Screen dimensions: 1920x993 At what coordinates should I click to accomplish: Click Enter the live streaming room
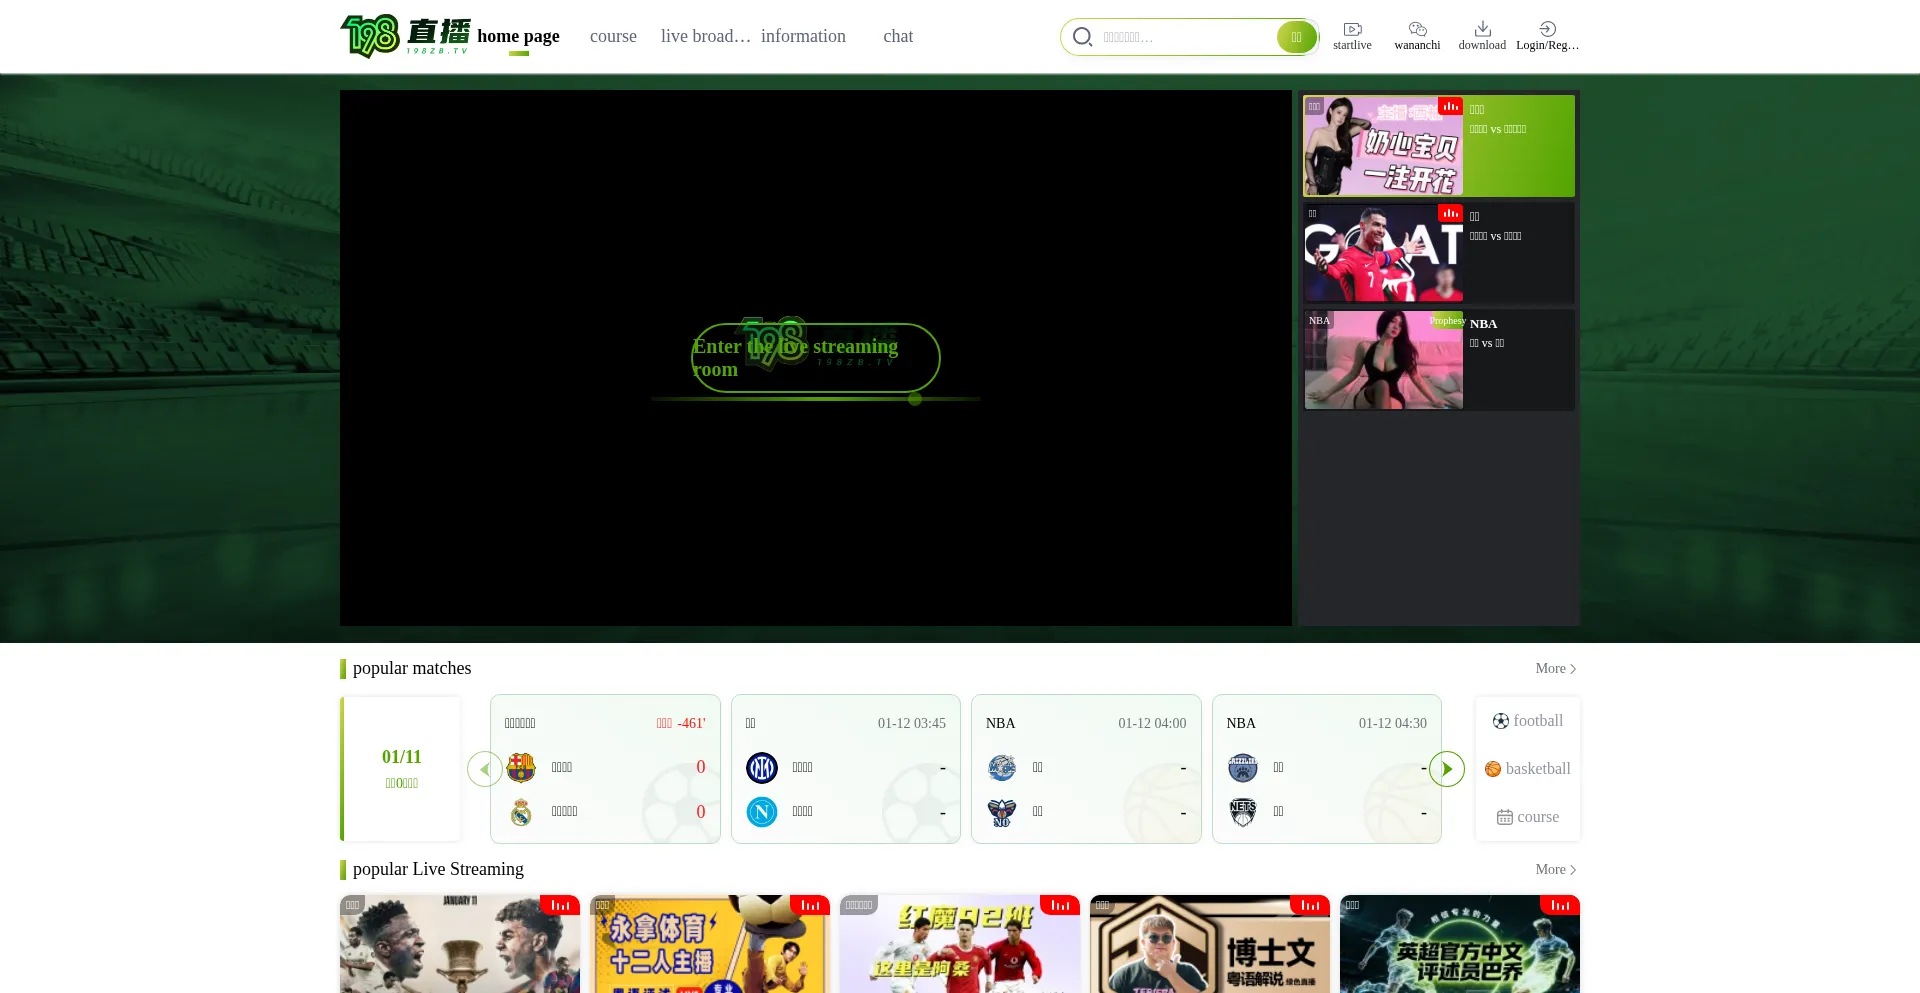815,358
